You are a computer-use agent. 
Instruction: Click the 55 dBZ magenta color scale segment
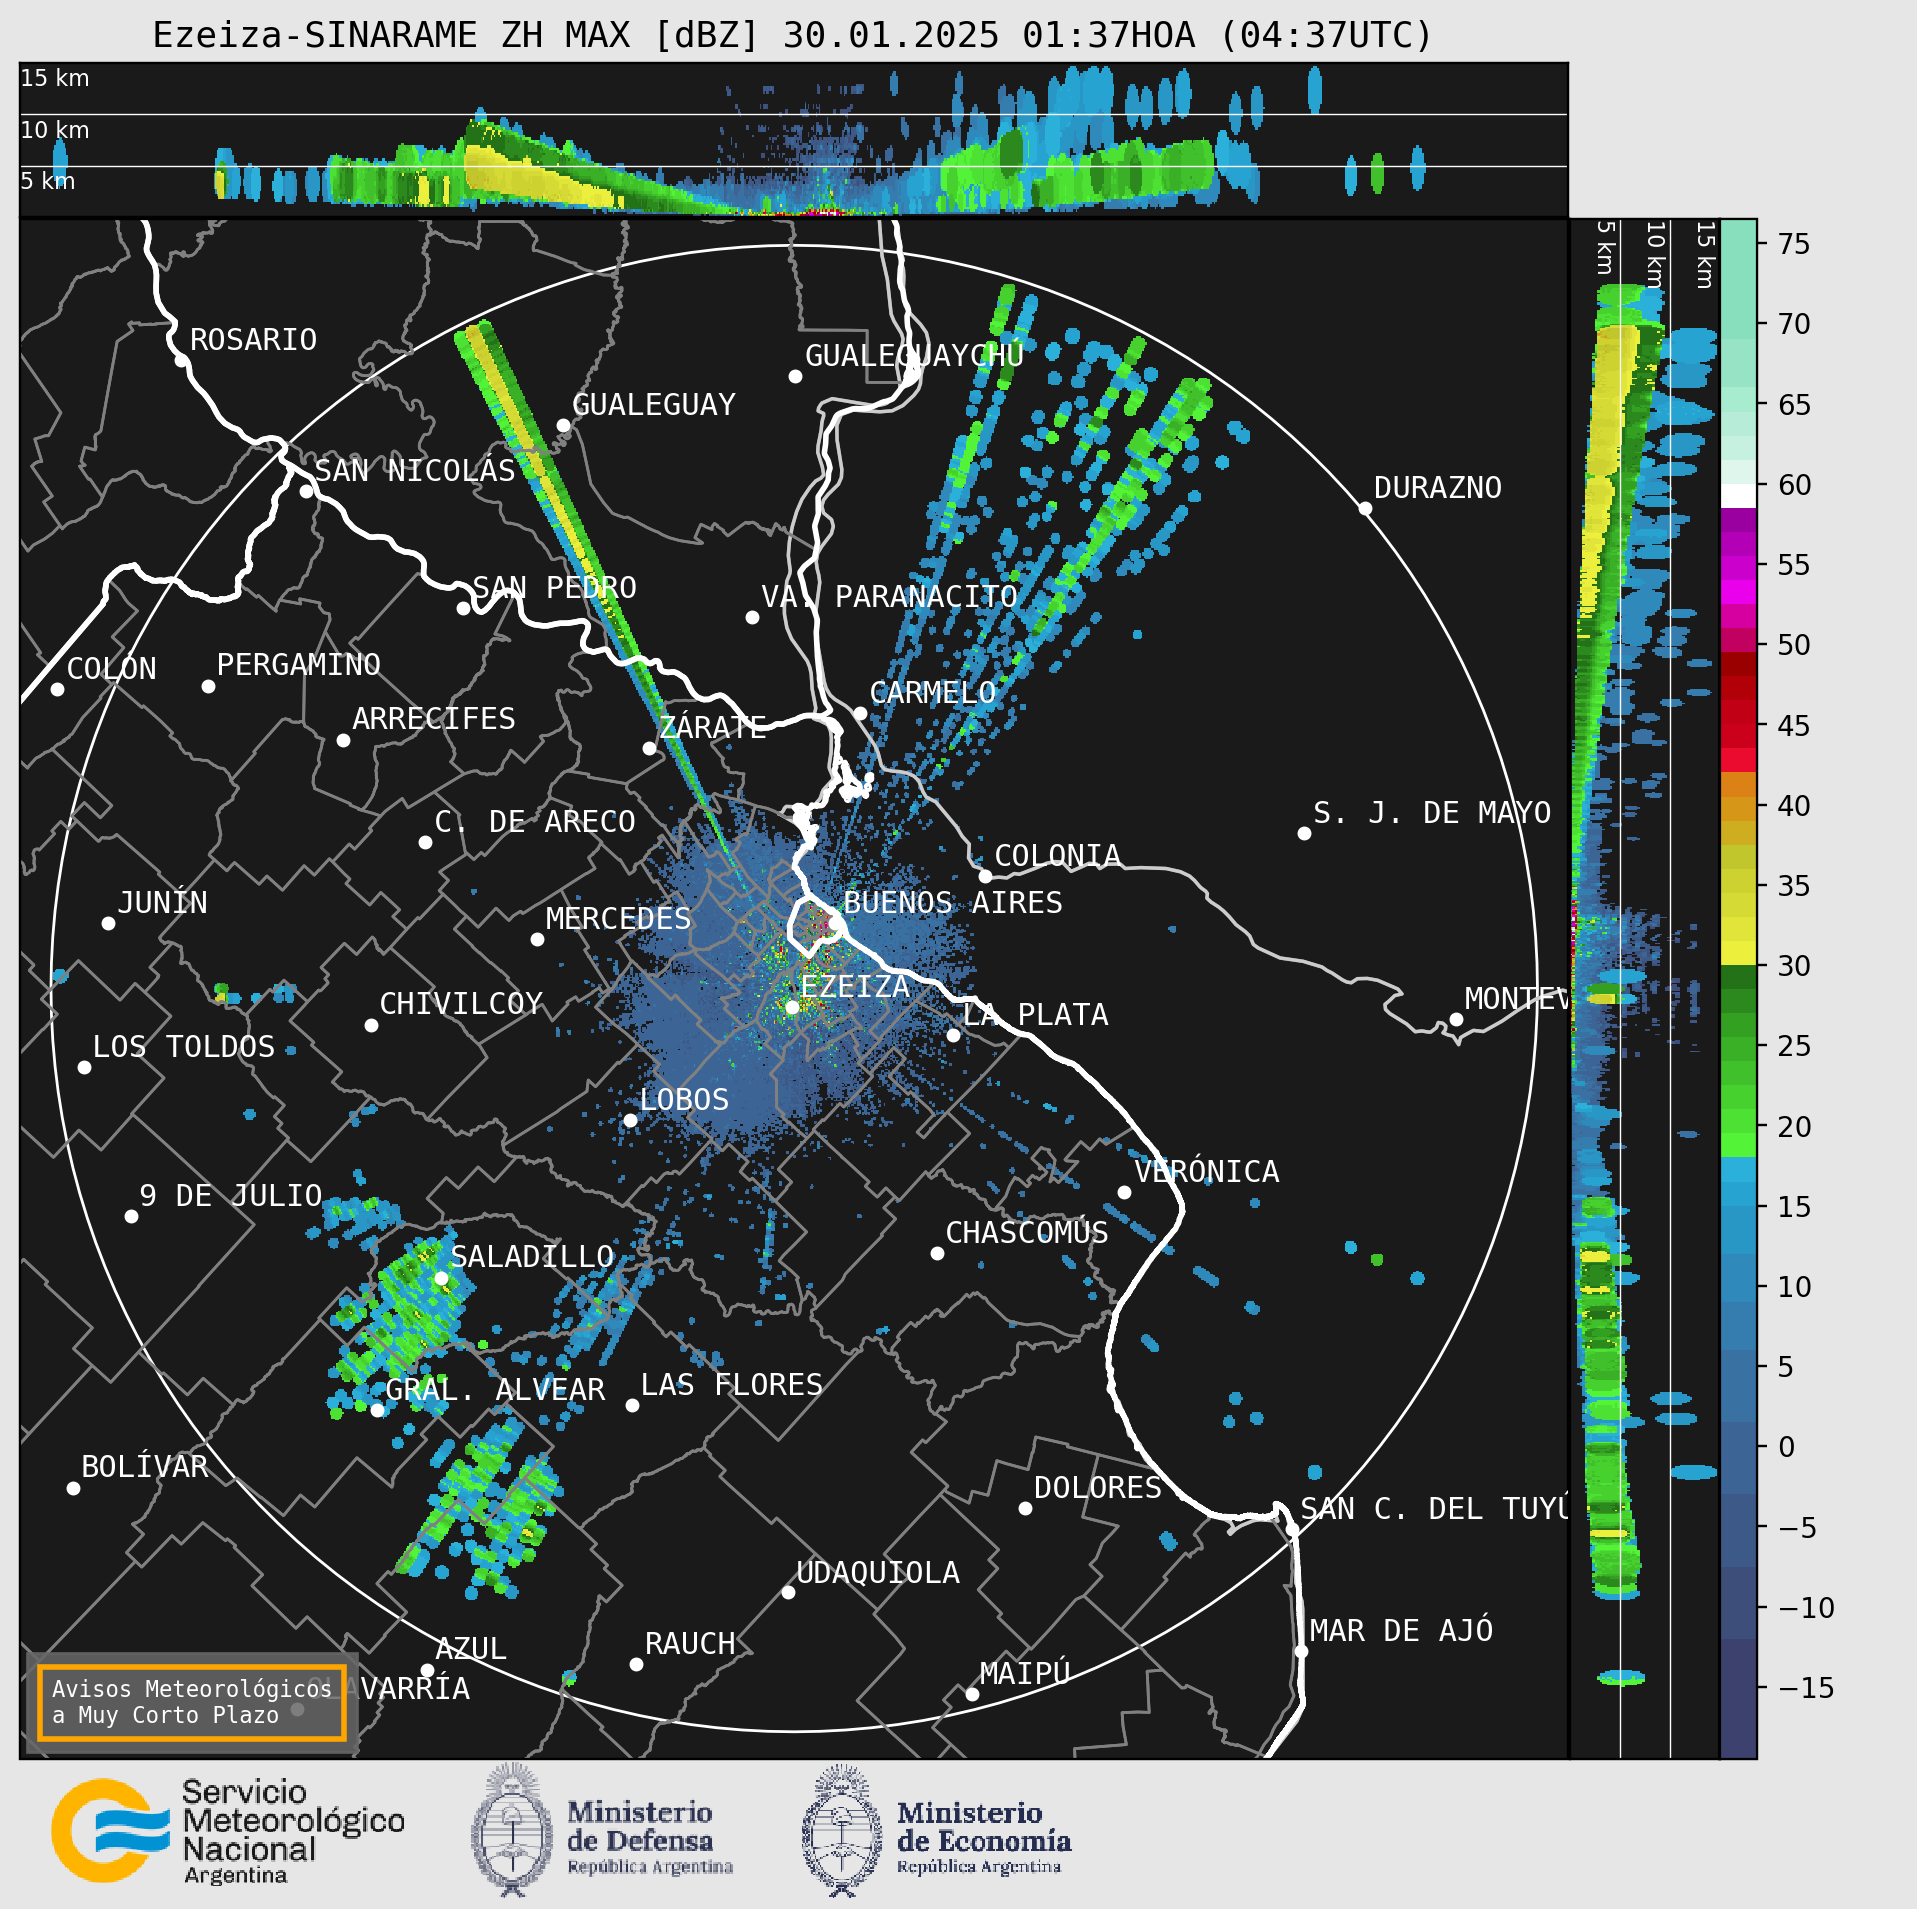(1738, 566)
